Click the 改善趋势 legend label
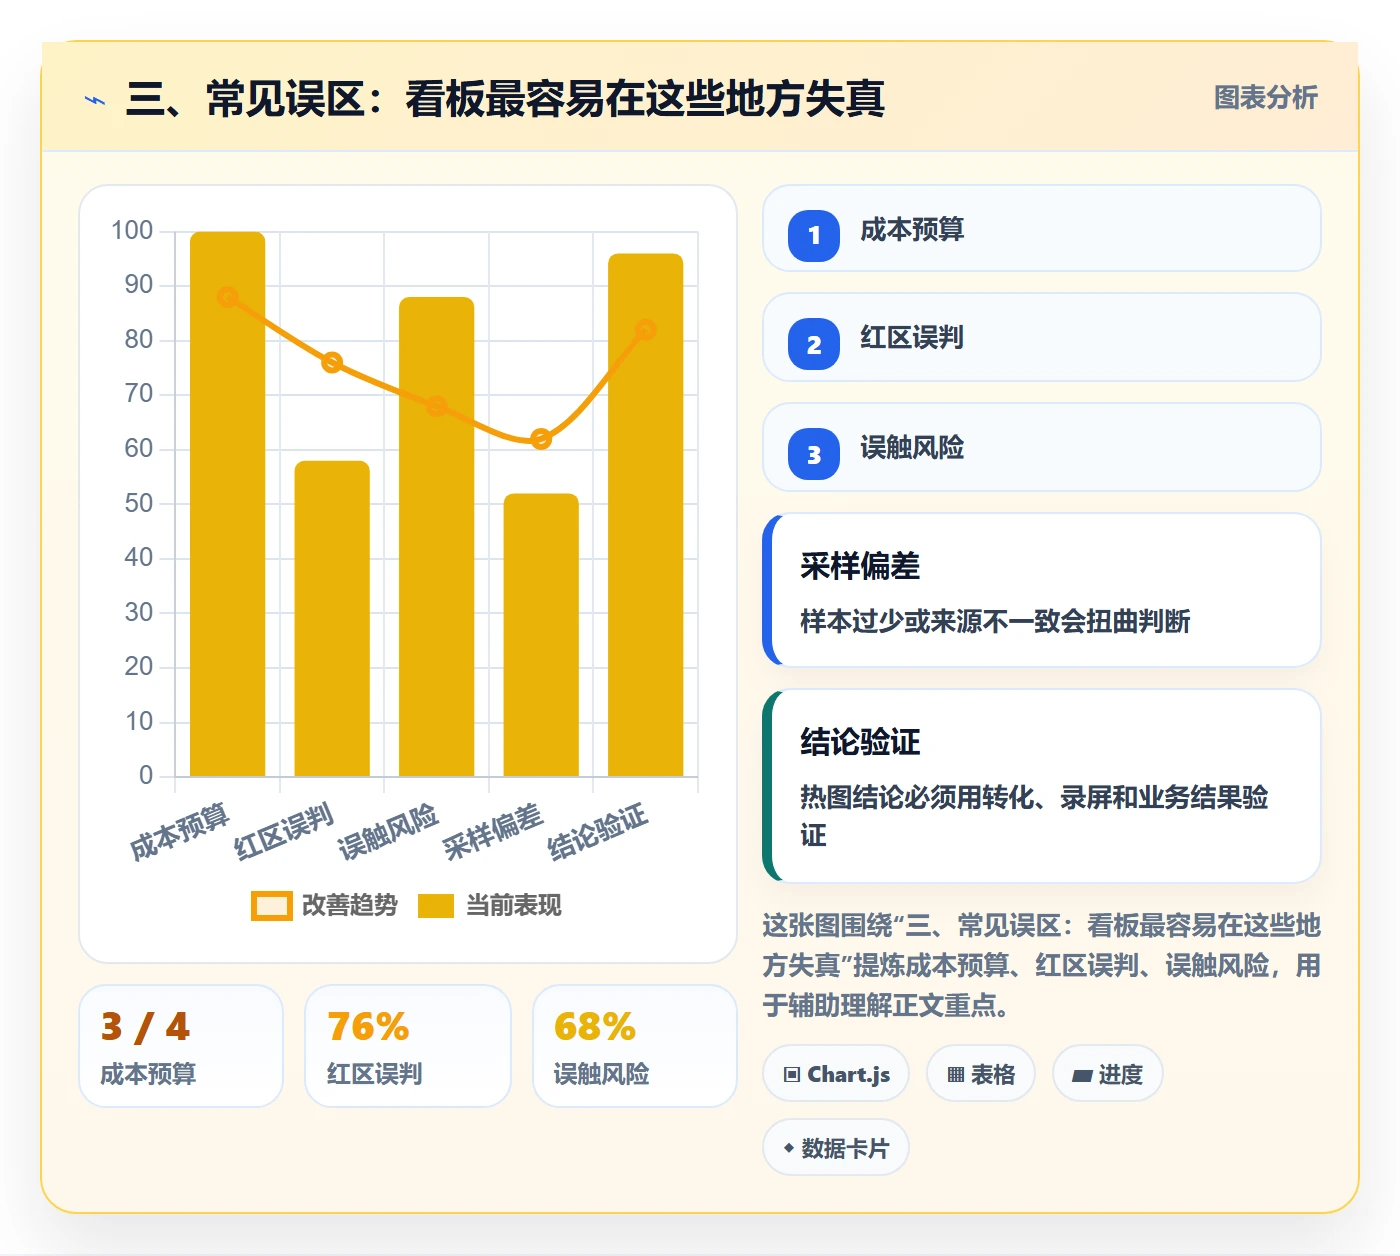The width and height of the screenshot is (1400, 1256). click(350, 905)
